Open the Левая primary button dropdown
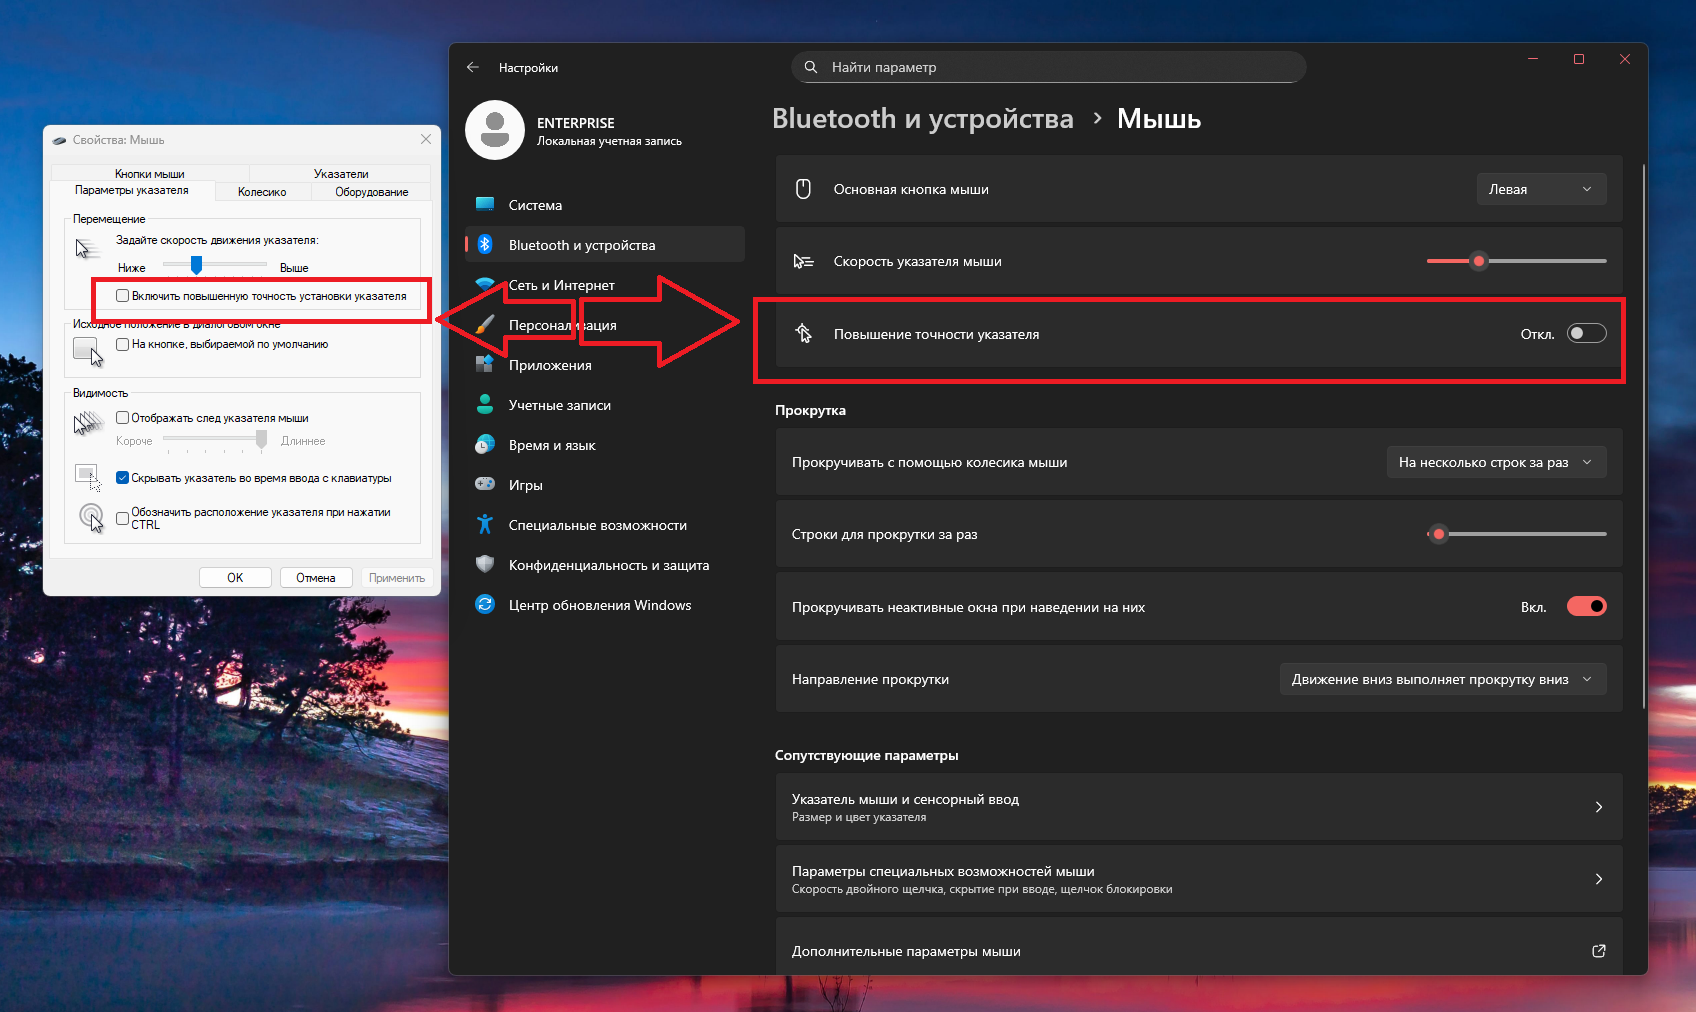The image size is (1696, 1012). [1541, 189]
